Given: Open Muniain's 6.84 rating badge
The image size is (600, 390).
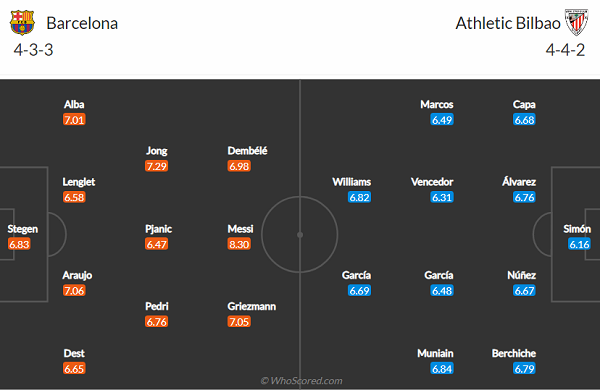Looking at the screenshot, I should pyautogui.click(x=442, y=369).
